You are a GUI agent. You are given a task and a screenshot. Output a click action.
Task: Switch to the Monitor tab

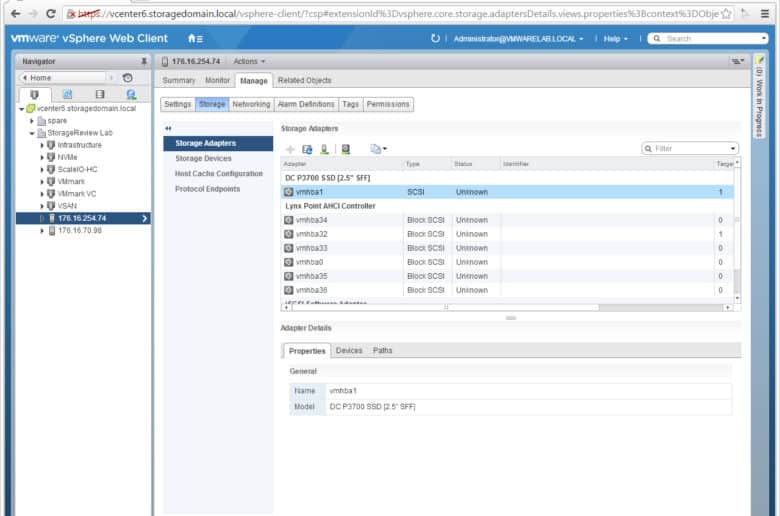(217, 80)
